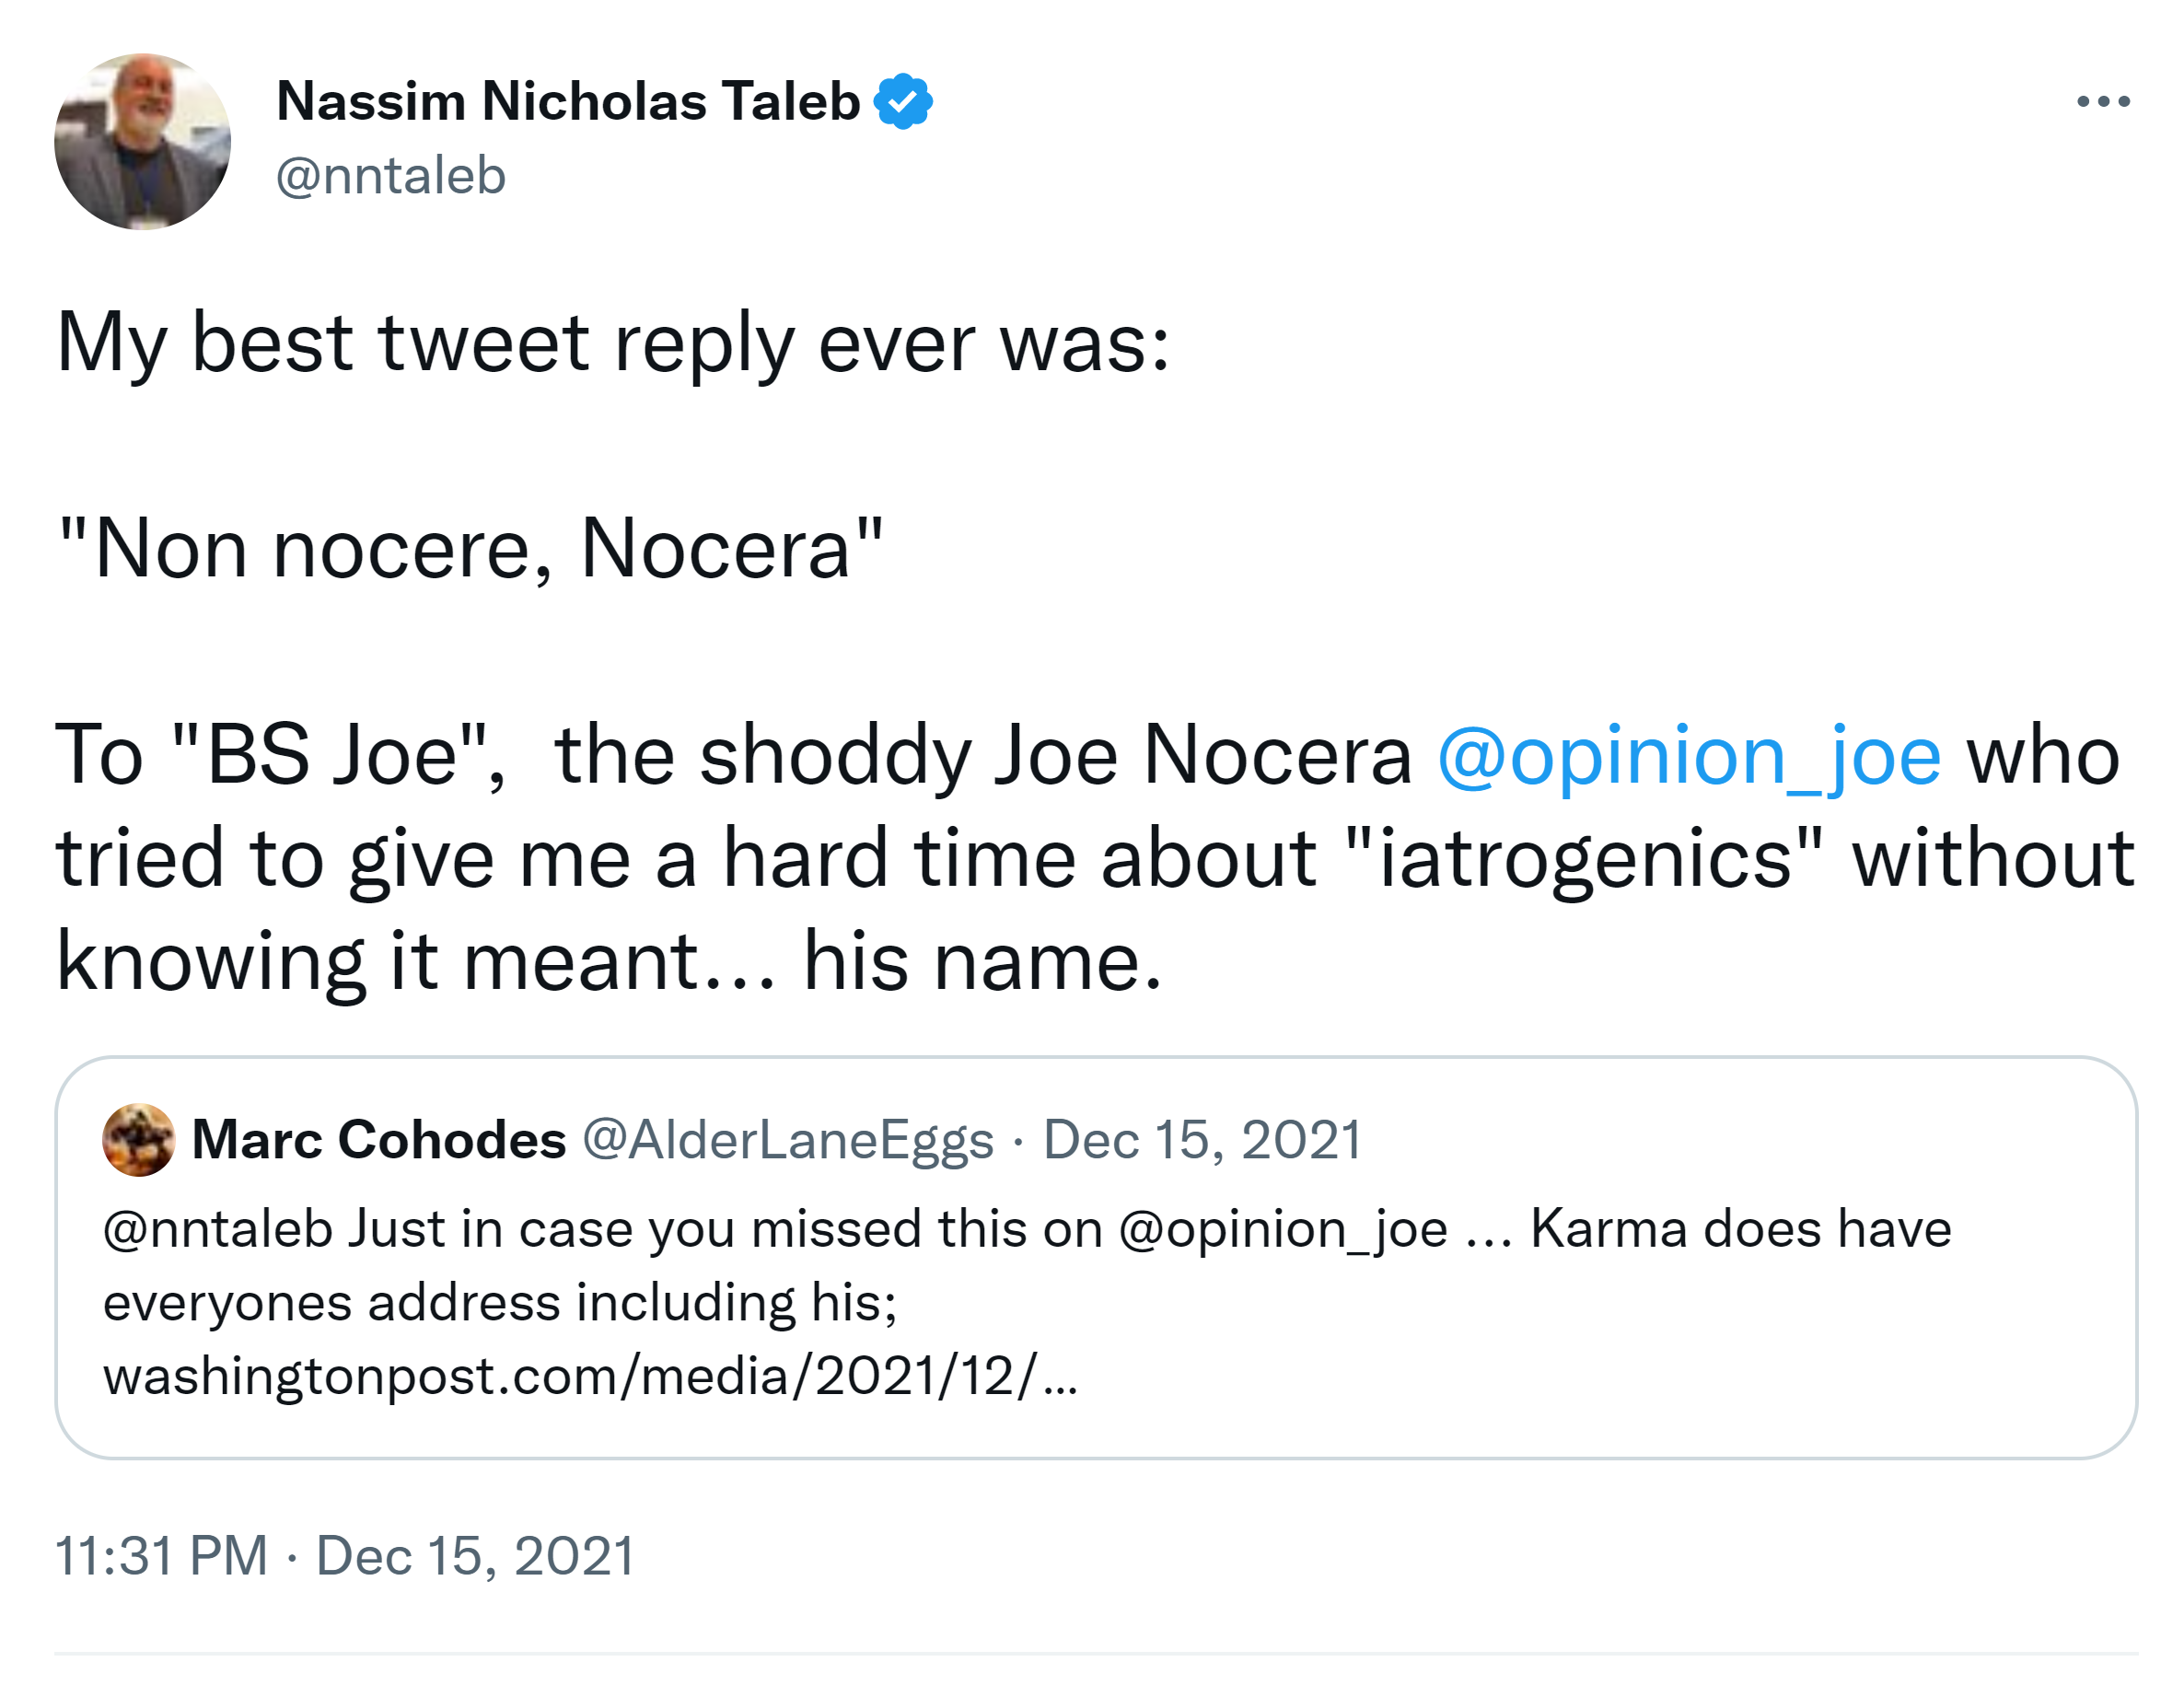Viewport: 2184px width, 1697px height.
Task: Click the word "iatrogenics" in the tweet
Action: point(1584,859)
